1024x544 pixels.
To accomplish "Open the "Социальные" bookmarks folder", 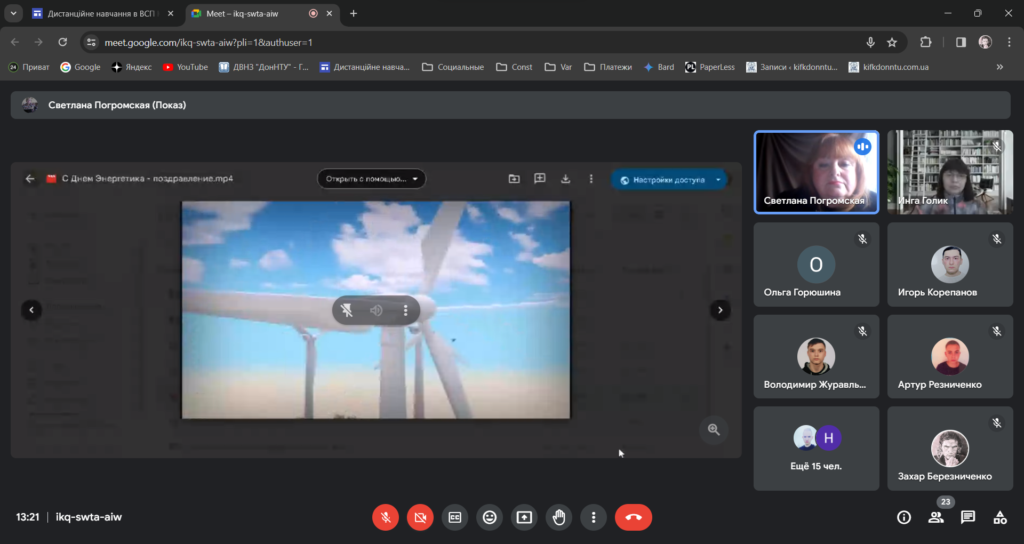I will click(453, 67).
